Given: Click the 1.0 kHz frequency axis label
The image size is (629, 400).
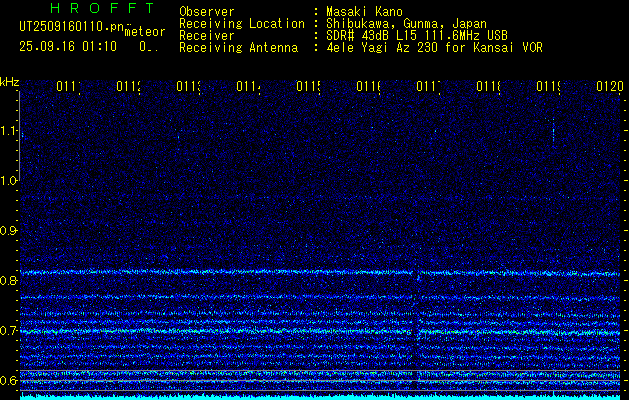Looking at the screenshot, I should (x=9, y=181).
